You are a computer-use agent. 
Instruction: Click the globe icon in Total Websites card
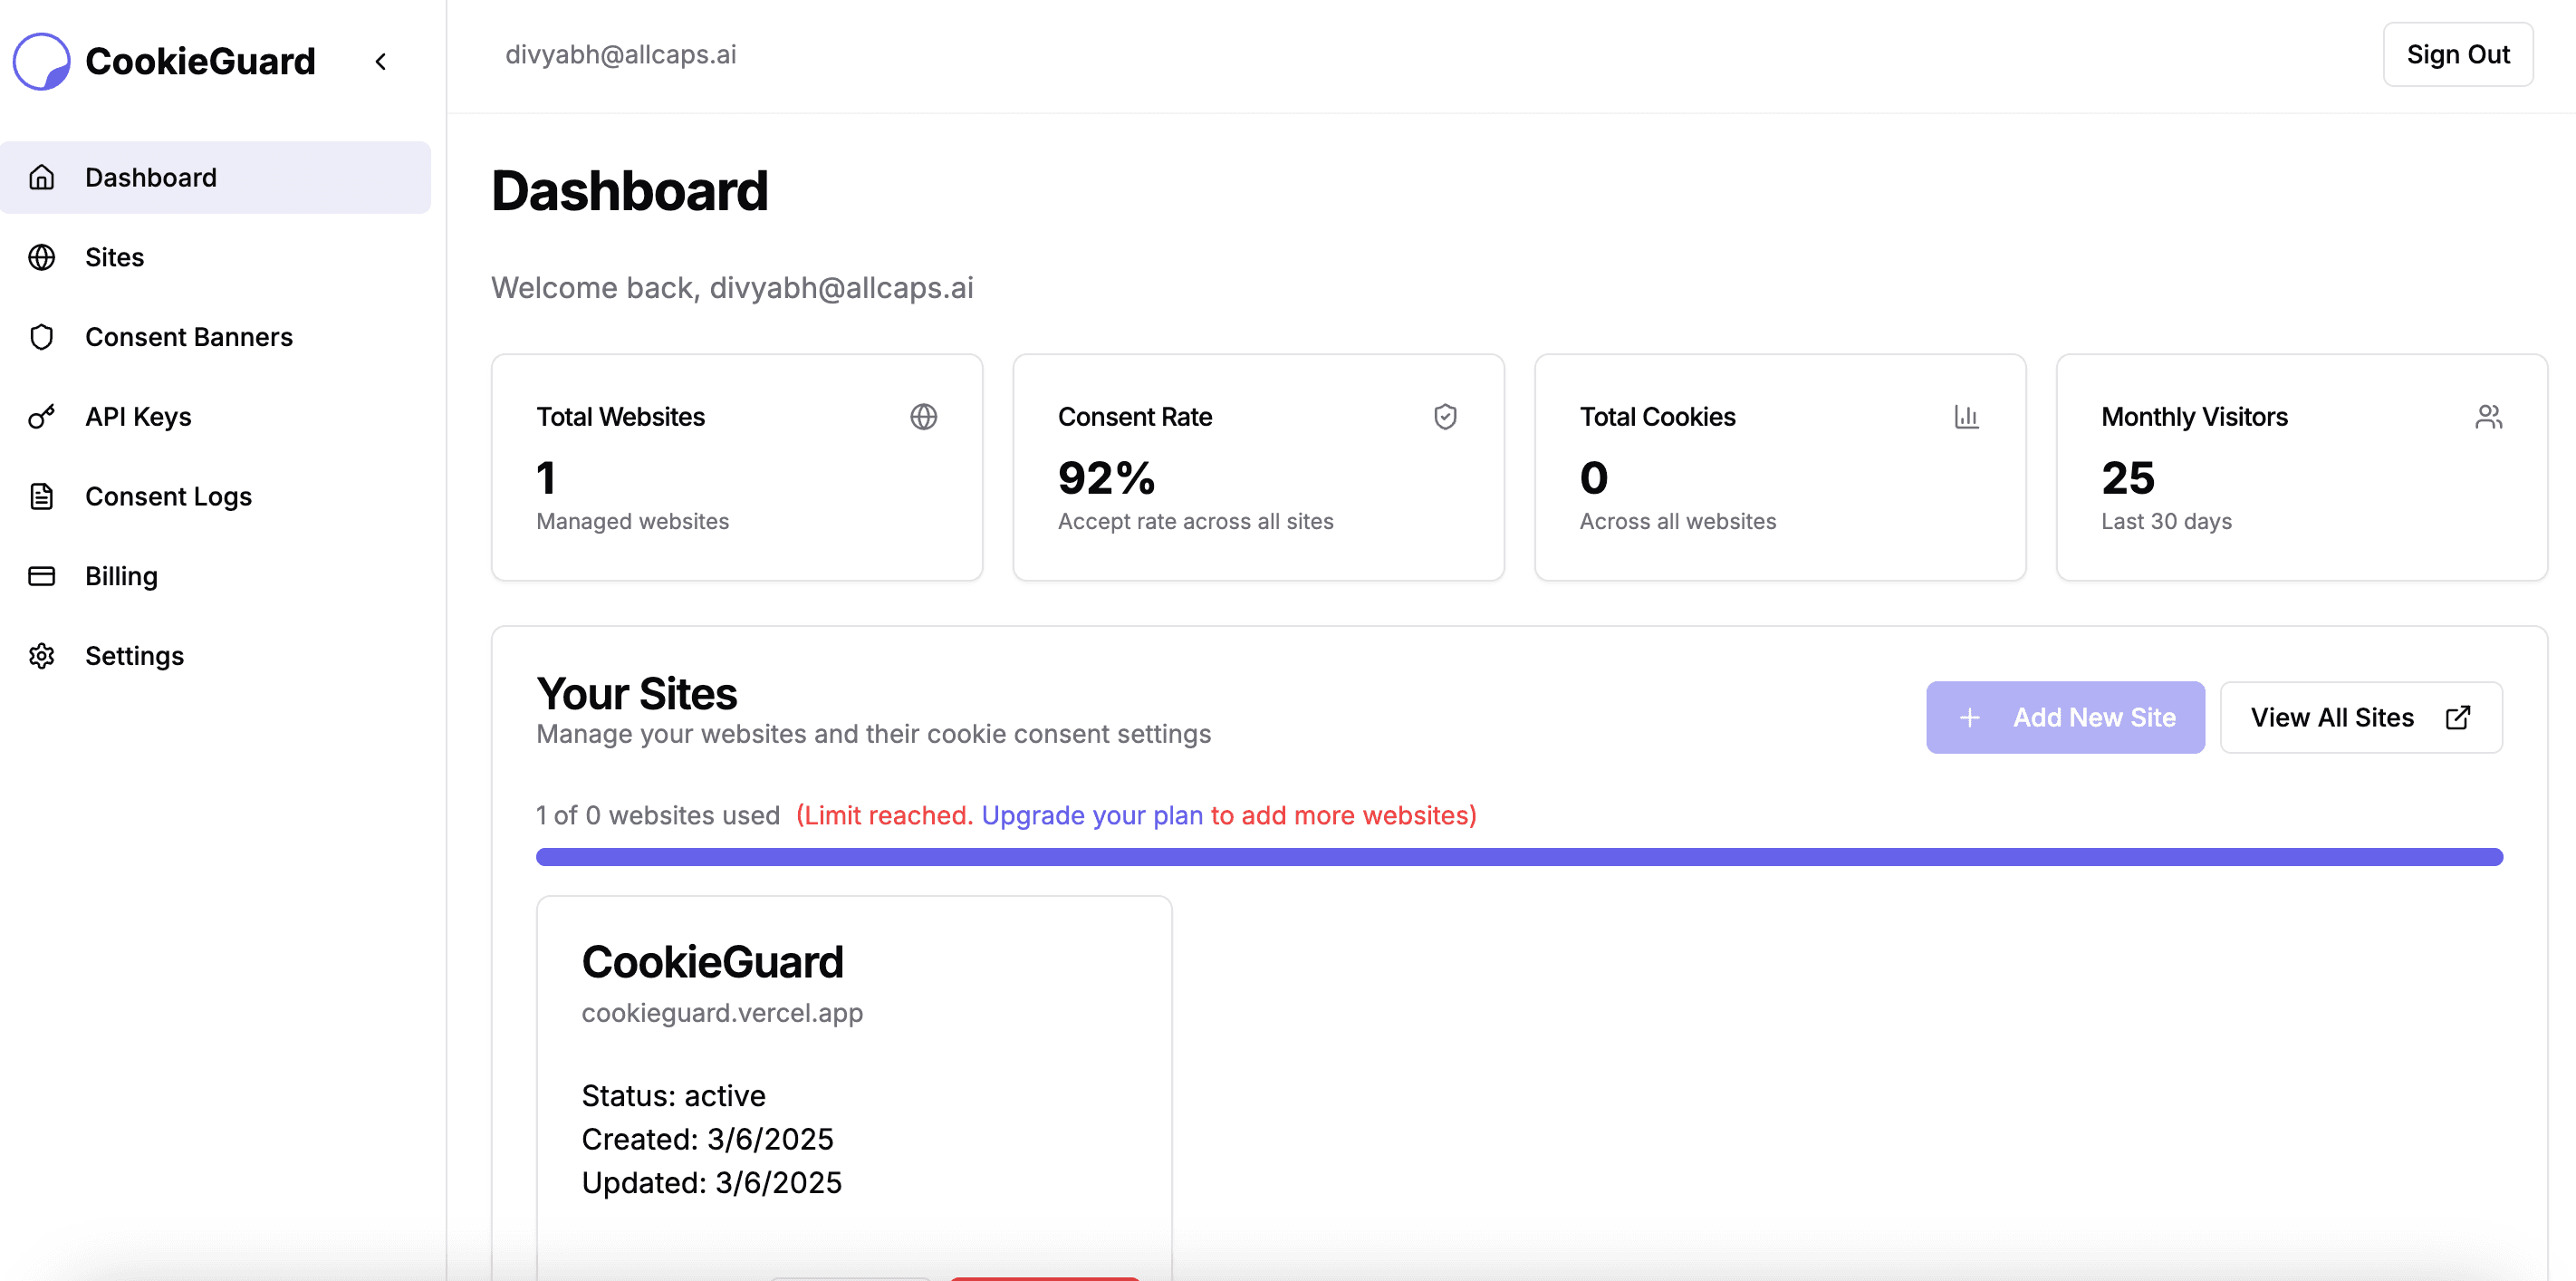923,417
